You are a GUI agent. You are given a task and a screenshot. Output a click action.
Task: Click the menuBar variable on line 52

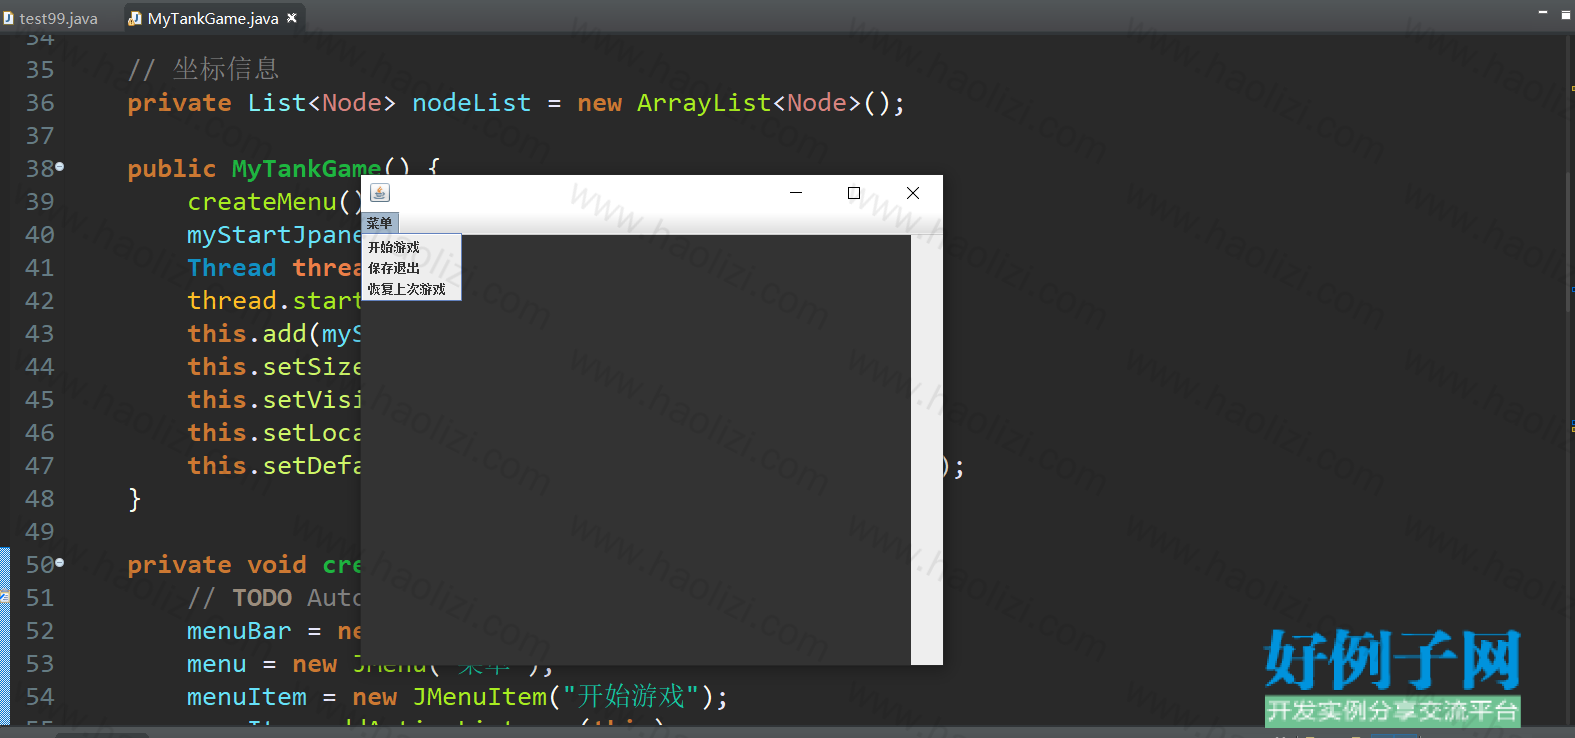pos(239,631)
